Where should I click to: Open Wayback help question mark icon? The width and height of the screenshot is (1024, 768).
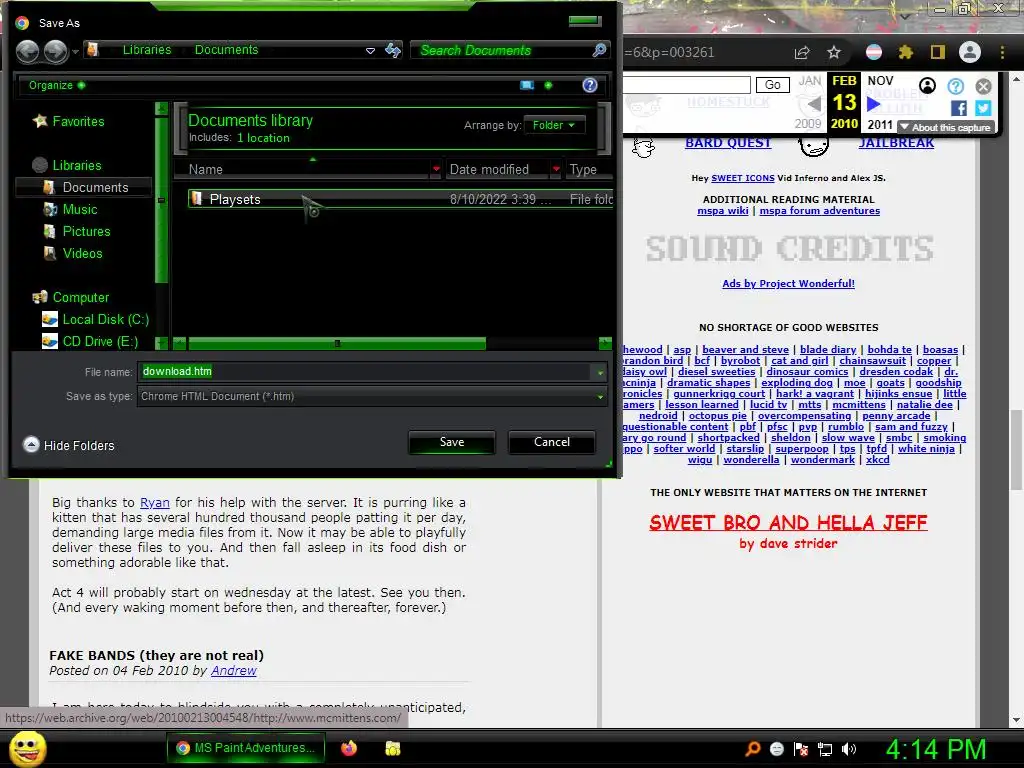[x=955, y=86]
